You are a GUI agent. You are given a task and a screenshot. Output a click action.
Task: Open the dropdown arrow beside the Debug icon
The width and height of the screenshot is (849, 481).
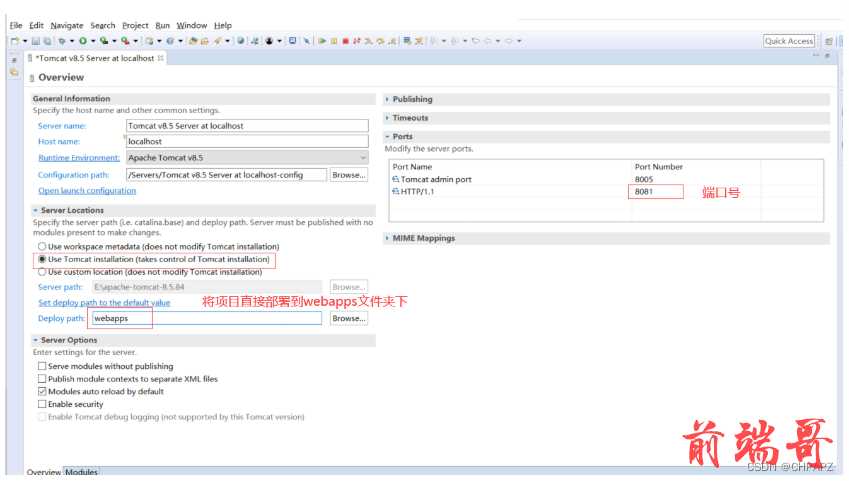tap(72, 41)
